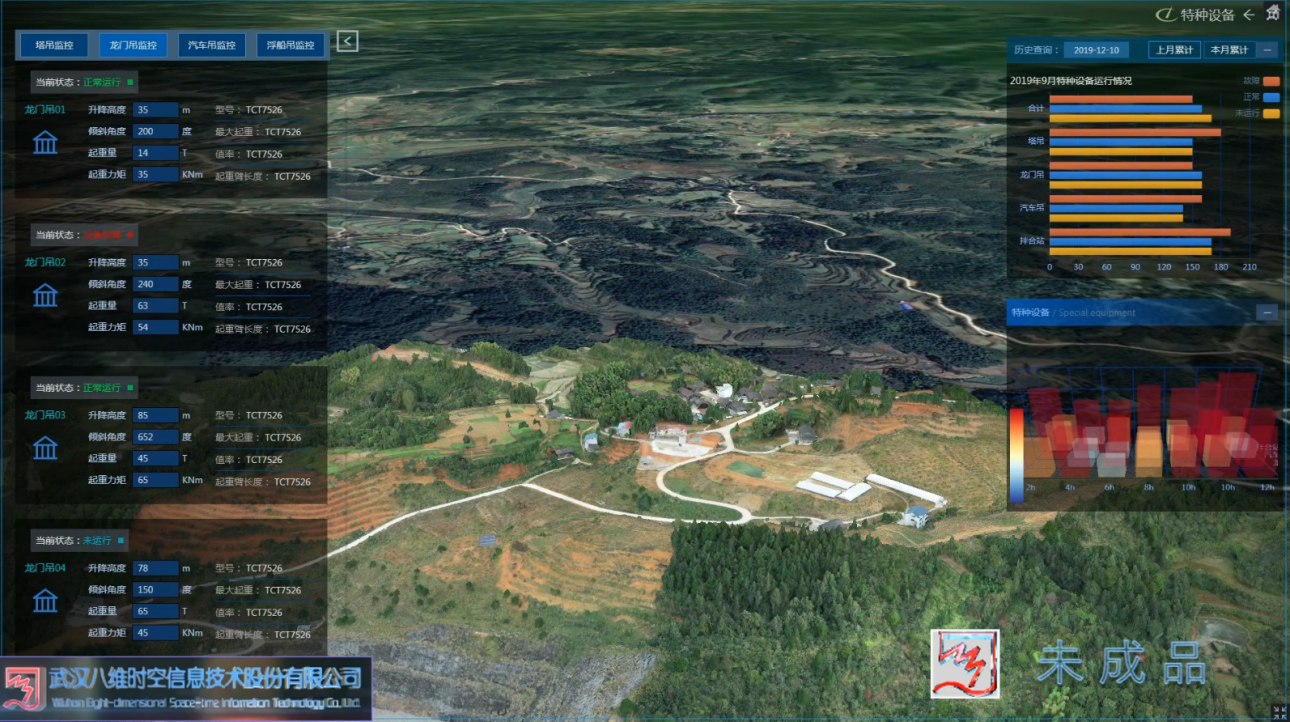Show 本月累计 statistics
The width and height of the screenshot is (1290, 722).
[1229, 50]
